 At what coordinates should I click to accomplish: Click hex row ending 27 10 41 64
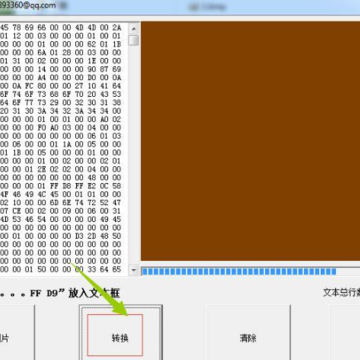point(60,86)
